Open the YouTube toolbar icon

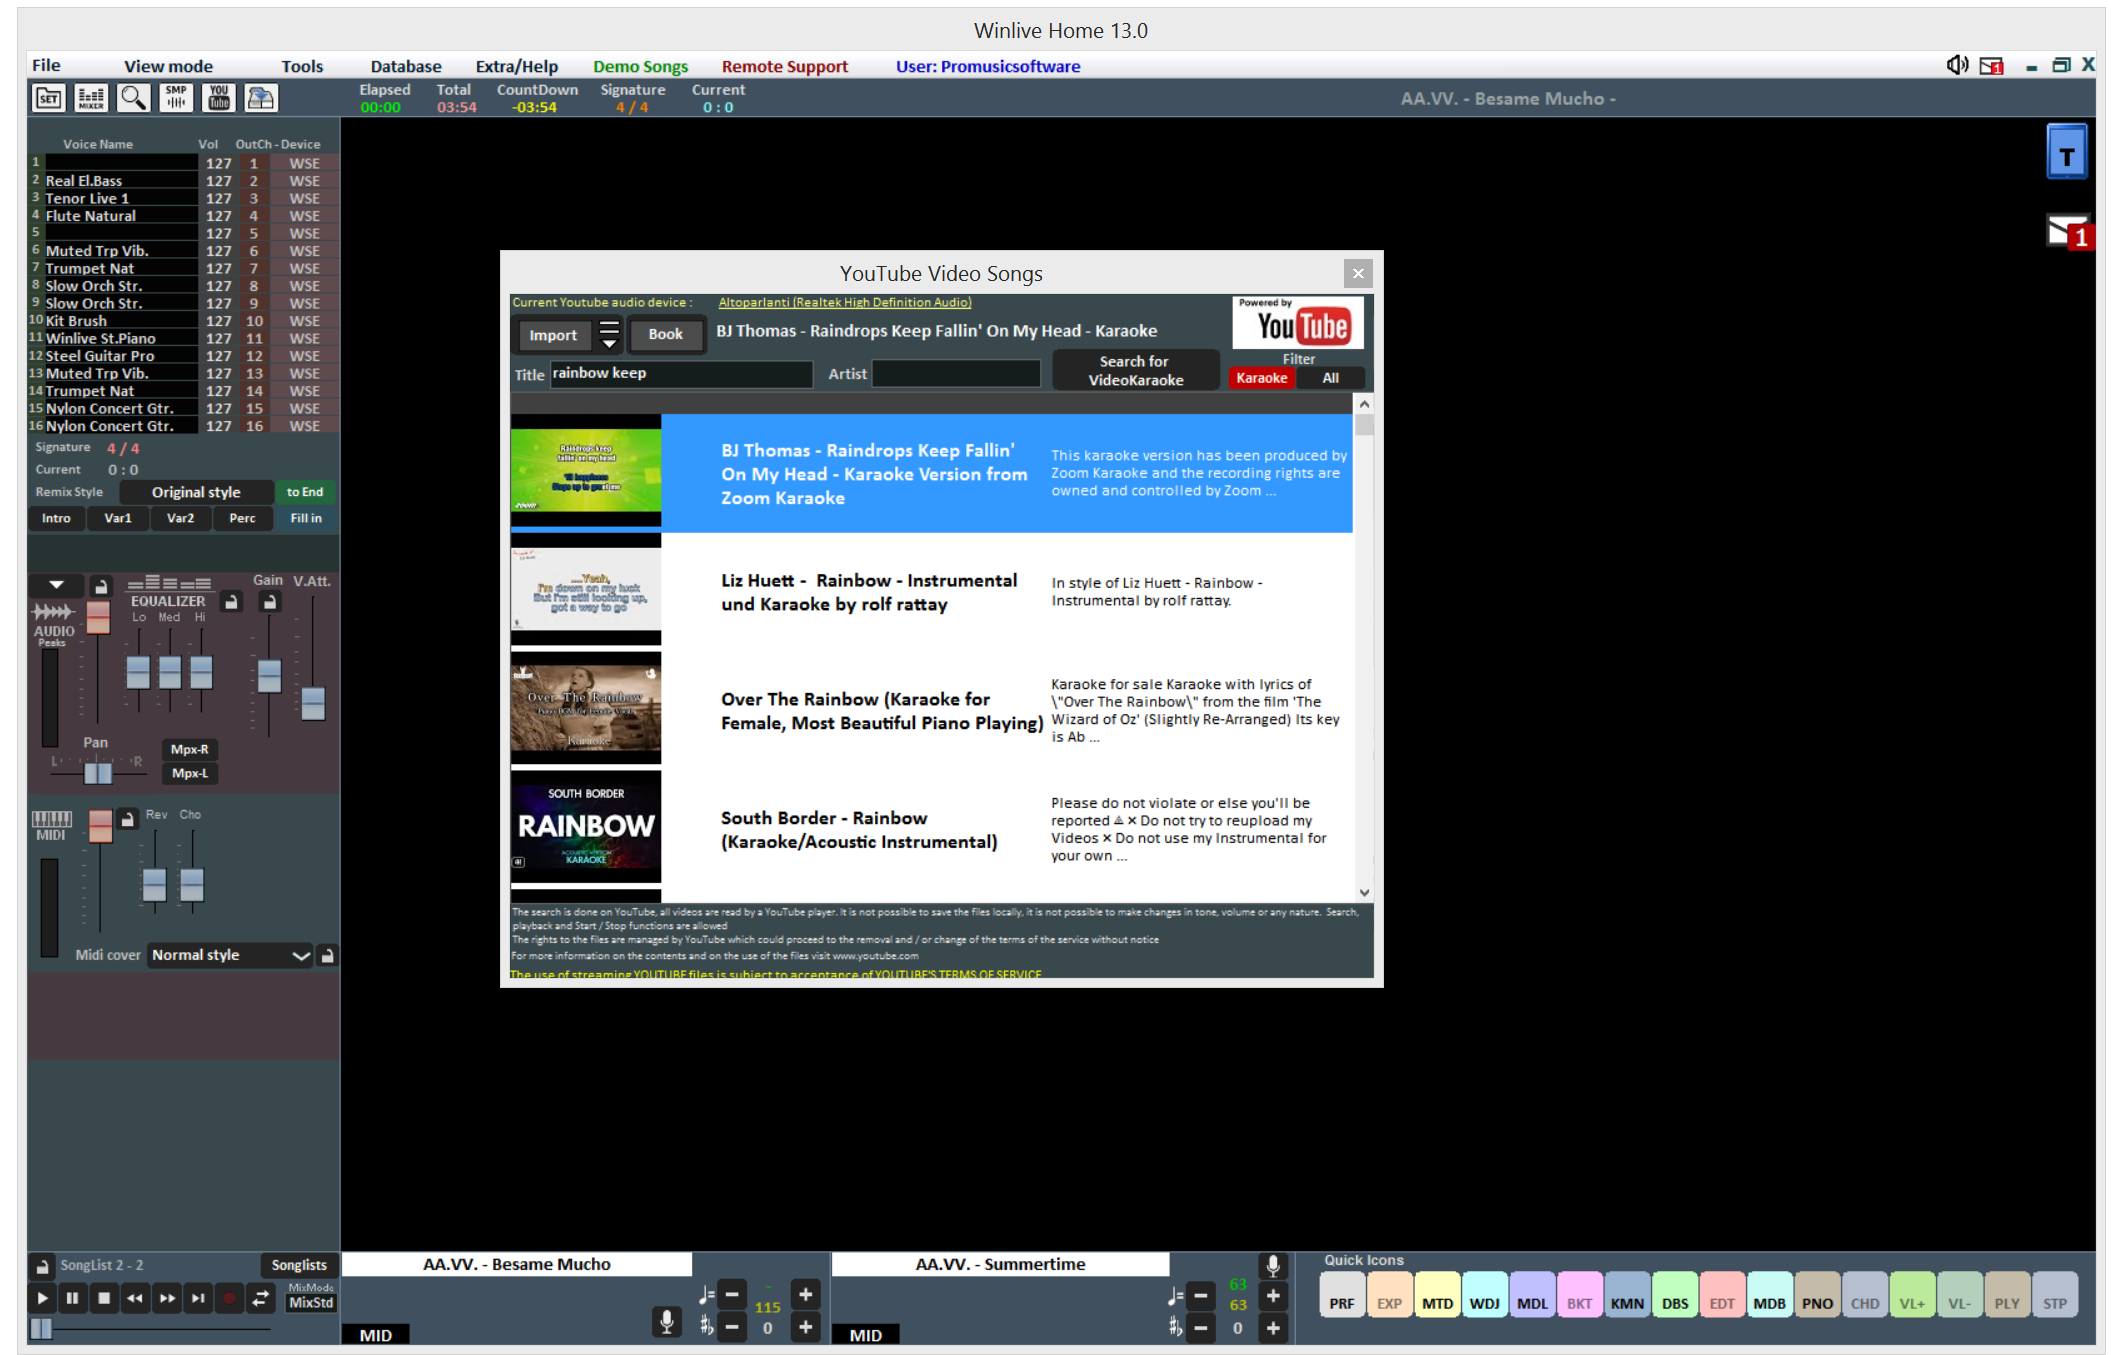click(x=218, y=98)
